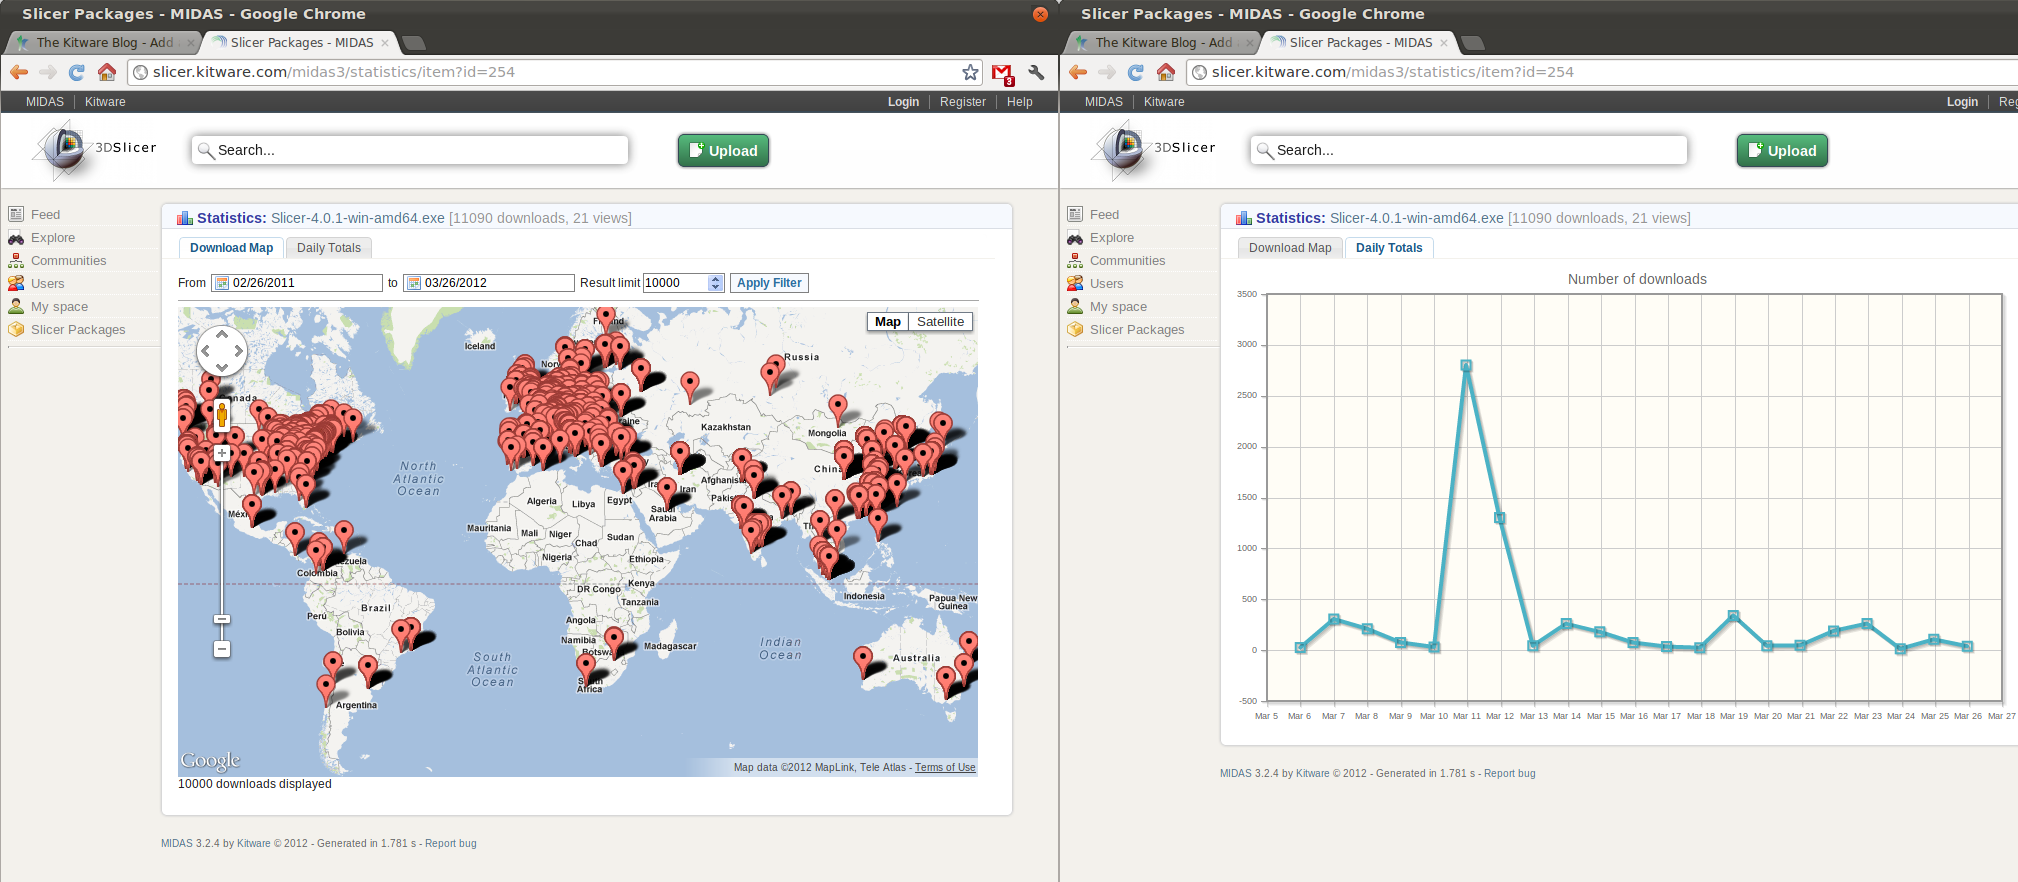Click Communities icon in left window sidebar
2018x882 pixels.
pyautogui.click(x=16, y=260)
